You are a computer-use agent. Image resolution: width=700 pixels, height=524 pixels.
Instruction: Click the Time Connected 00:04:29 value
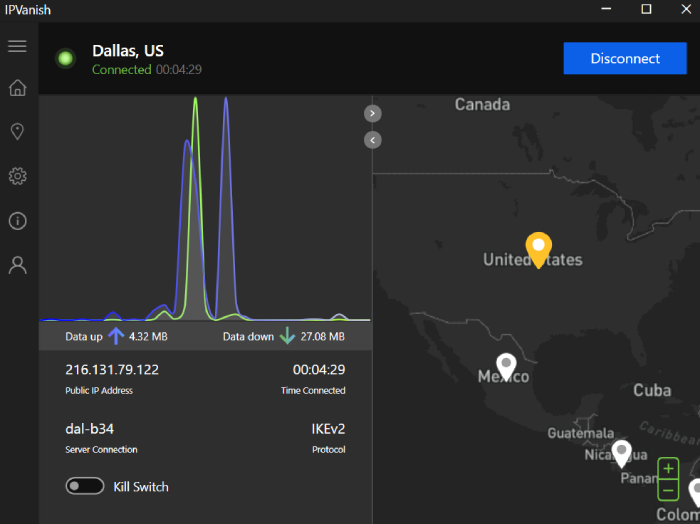[x=319, y=370]
